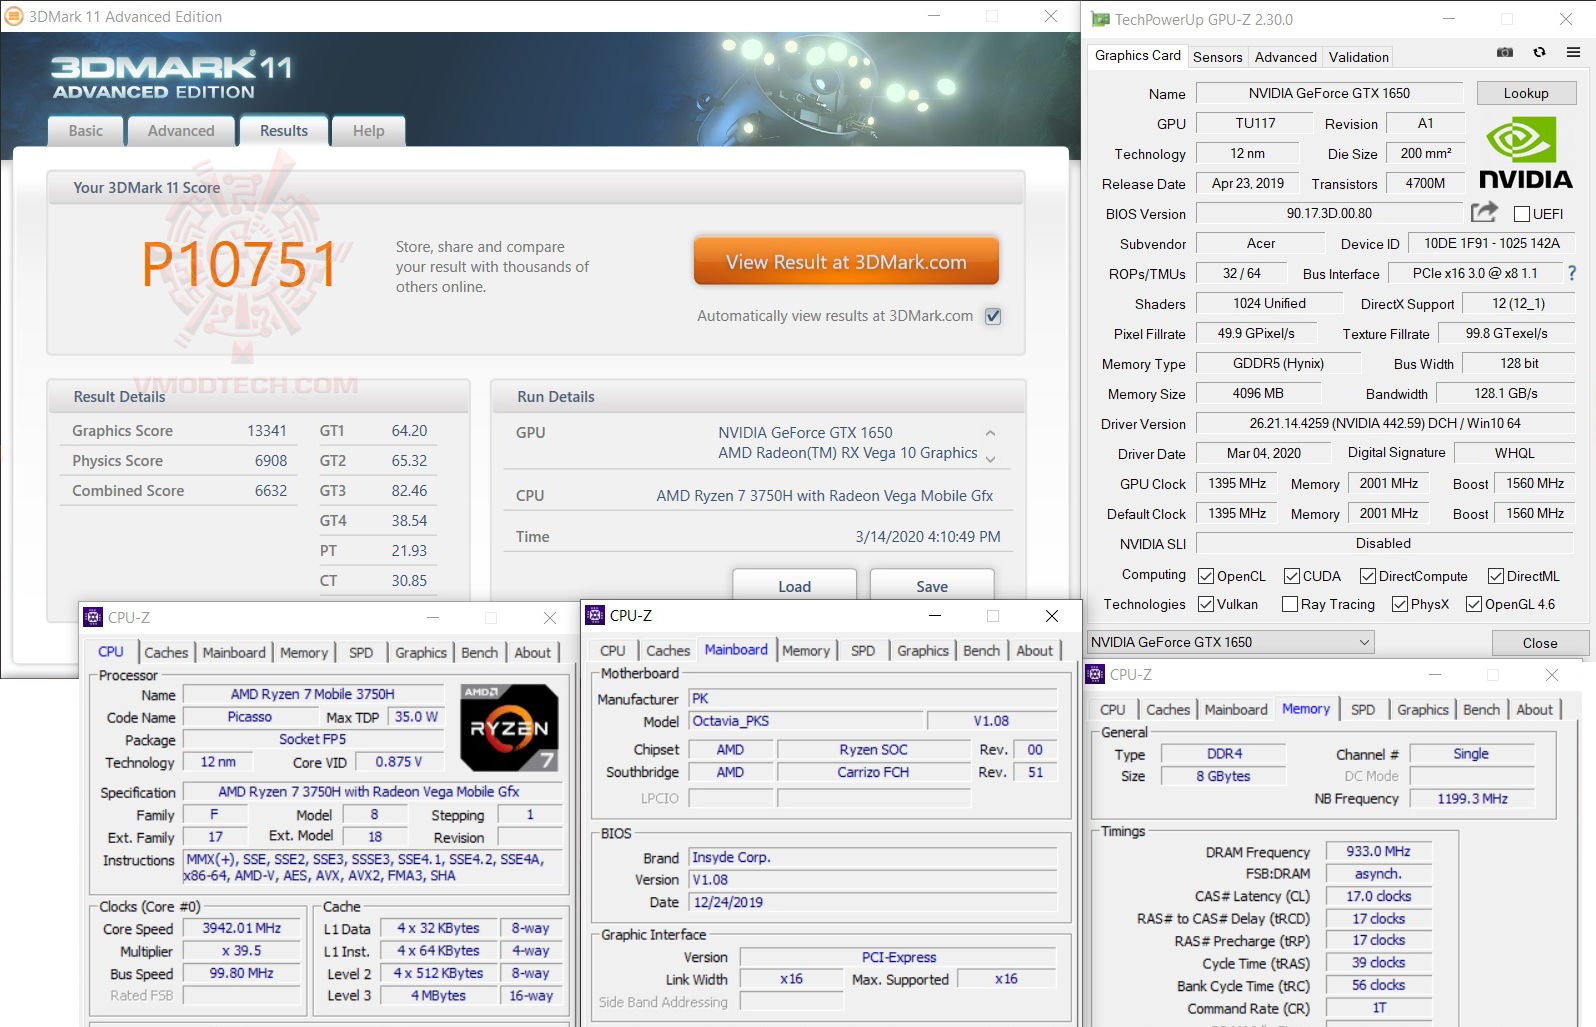Click the Save button in 3DMark
Viewport: 1596px width, 1027px height.
pos(932,586)
